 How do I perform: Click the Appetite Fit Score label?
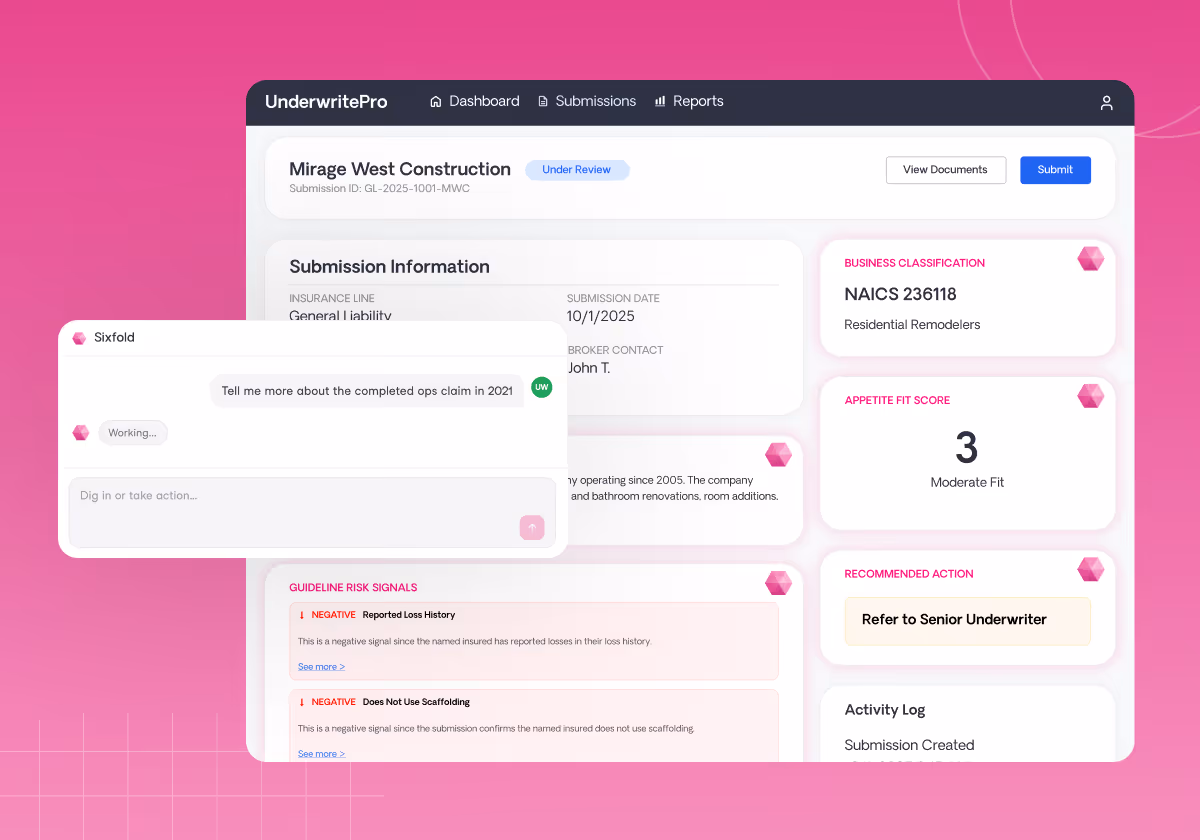(897, 400)
